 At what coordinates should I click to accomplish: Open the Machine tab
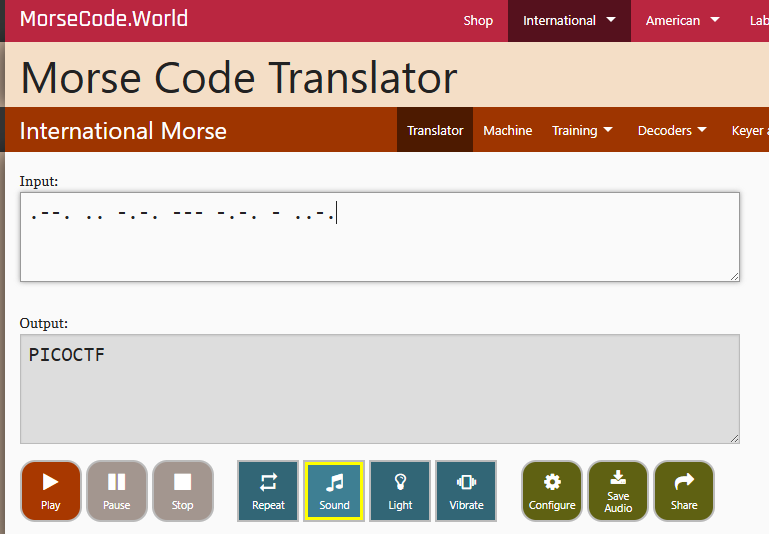click(x=507, y=130)
